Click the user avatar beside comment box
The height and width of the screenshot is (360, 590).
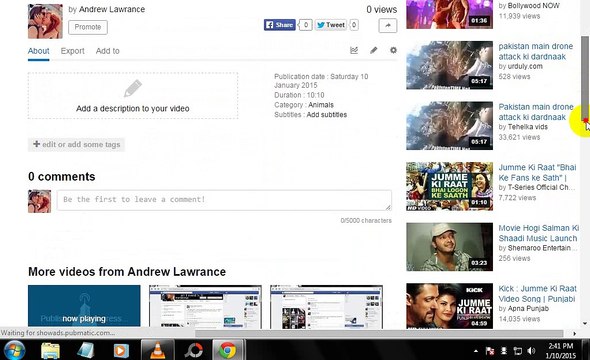pyautogui.click(x=39, y=201)
